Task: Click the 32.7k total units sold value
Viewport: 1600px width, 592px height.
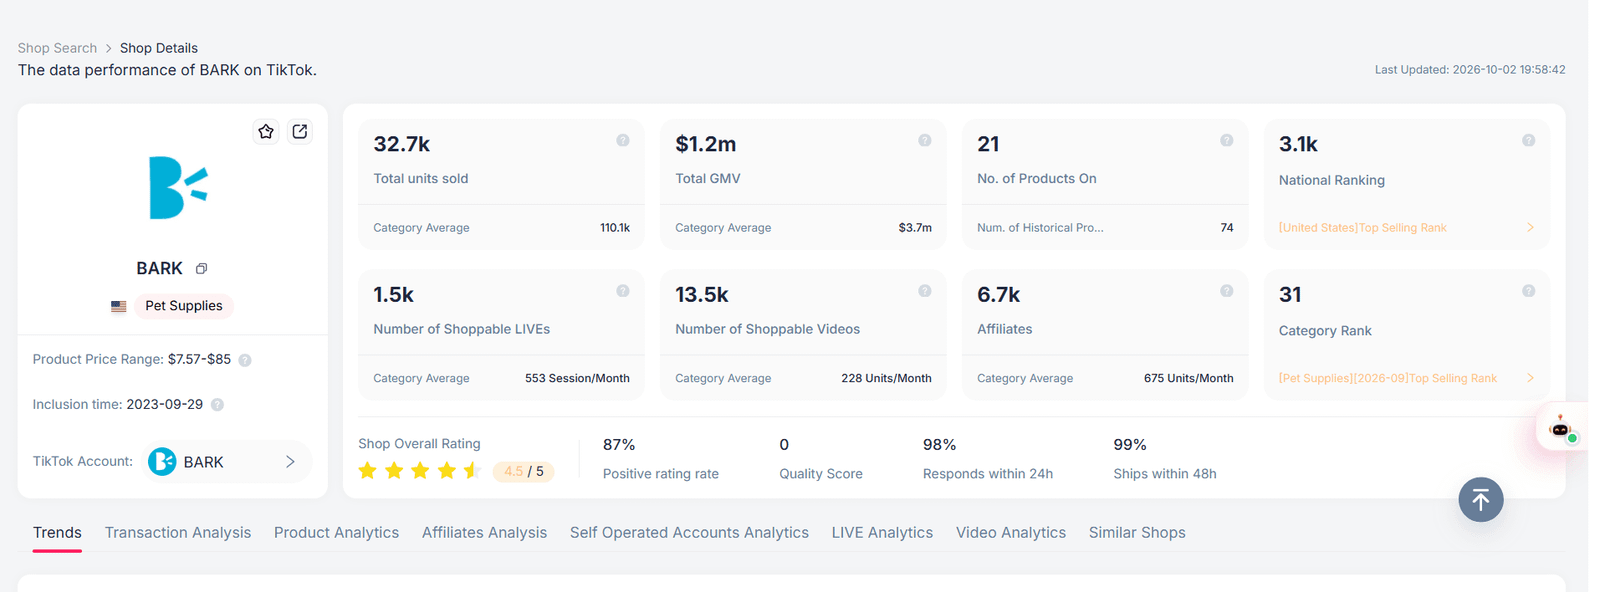Action: [x=402, y=144]
